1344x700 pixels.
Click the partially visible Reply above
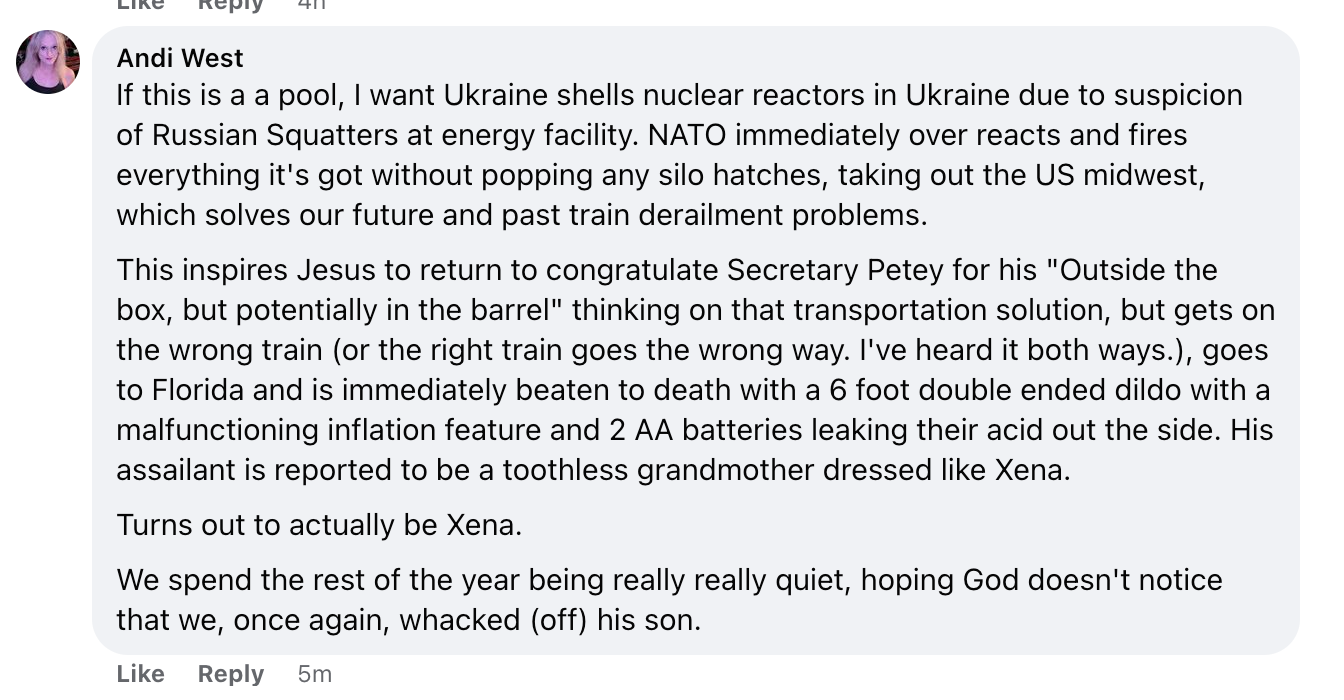pos(231,5)
